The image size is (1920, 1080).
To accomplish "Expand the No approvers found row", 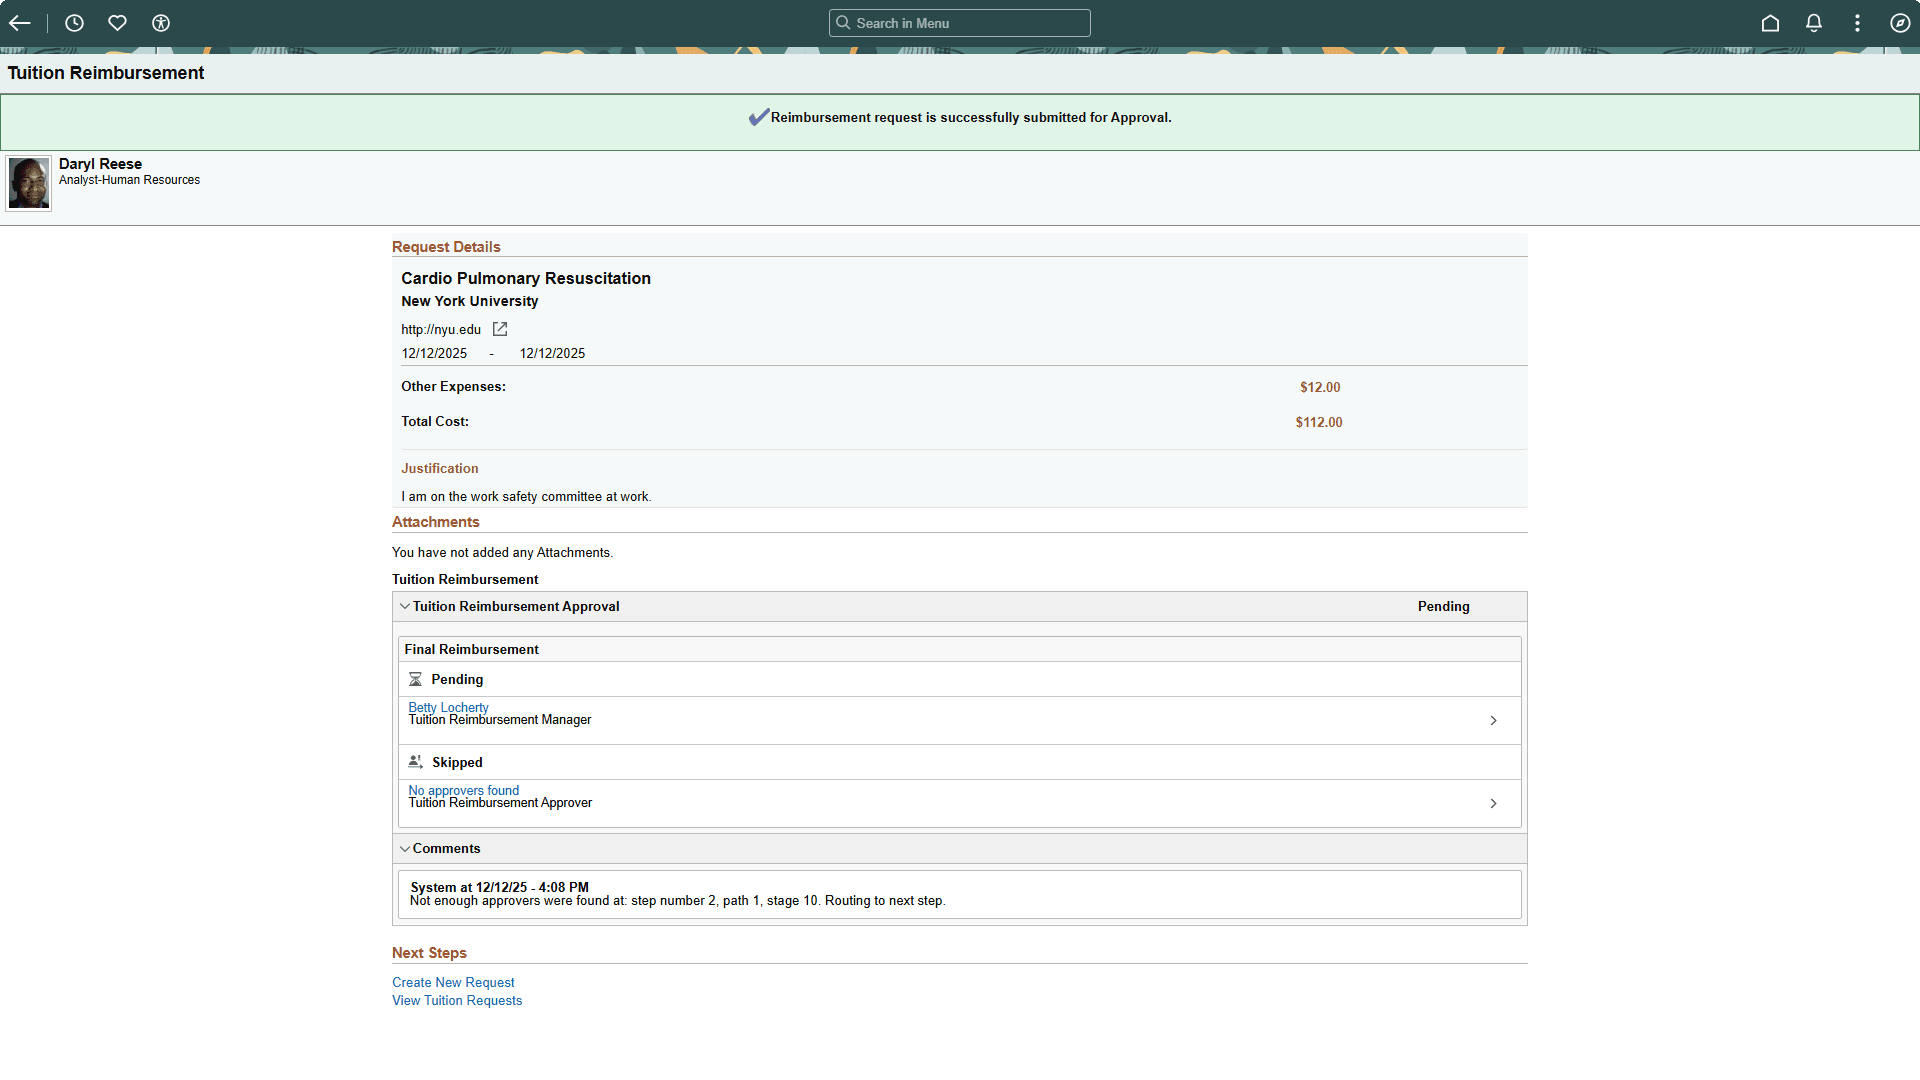I will (x=1493, y=803).
